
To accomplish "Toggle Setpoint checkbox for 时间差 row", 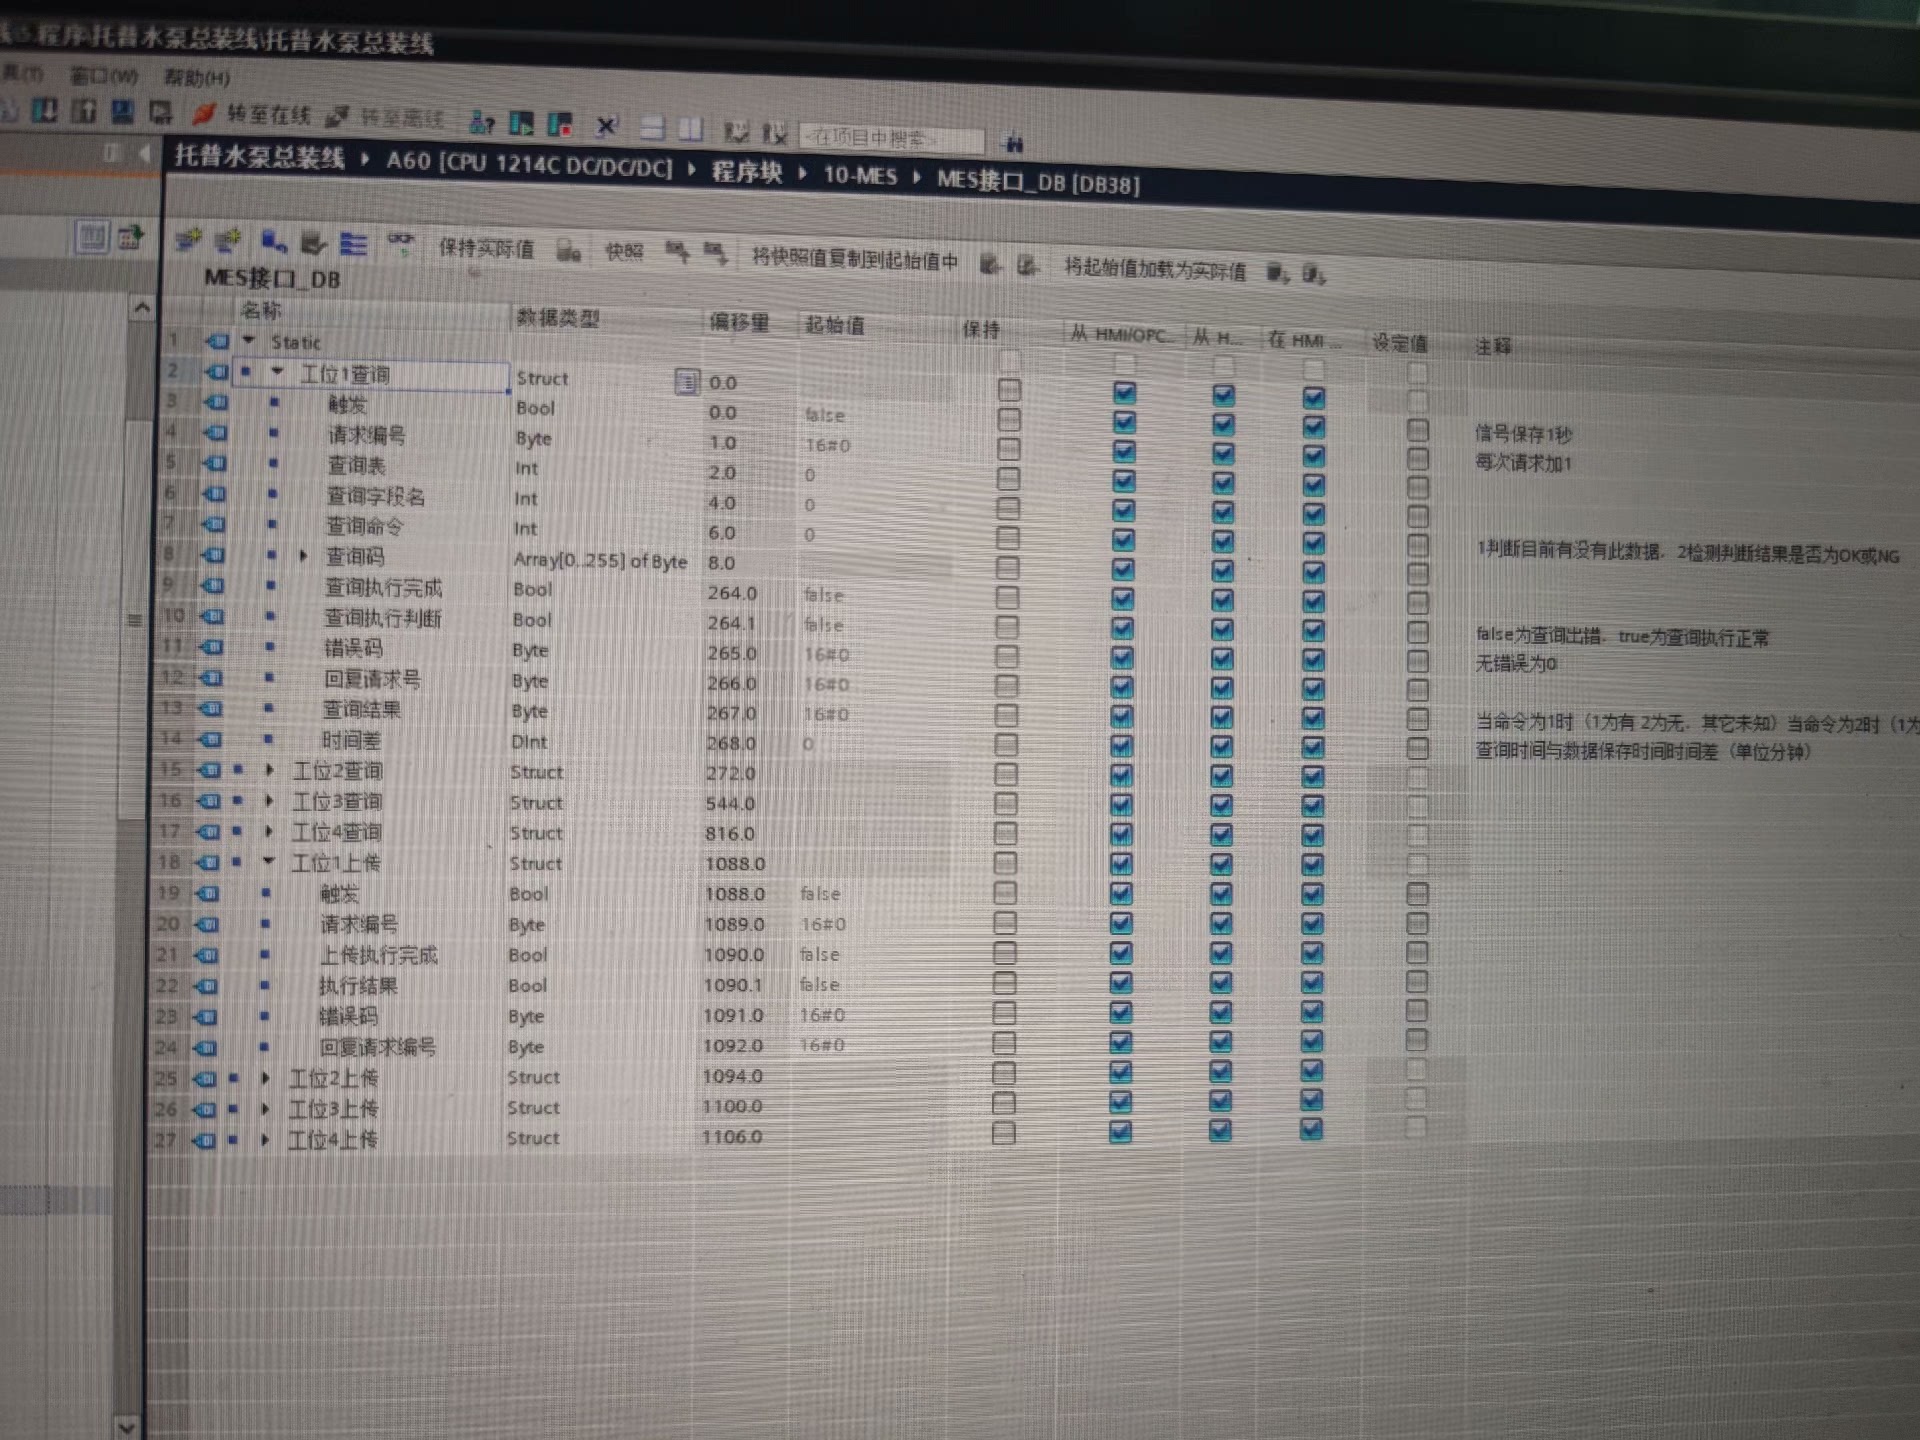I will [x=1417, y=748].
